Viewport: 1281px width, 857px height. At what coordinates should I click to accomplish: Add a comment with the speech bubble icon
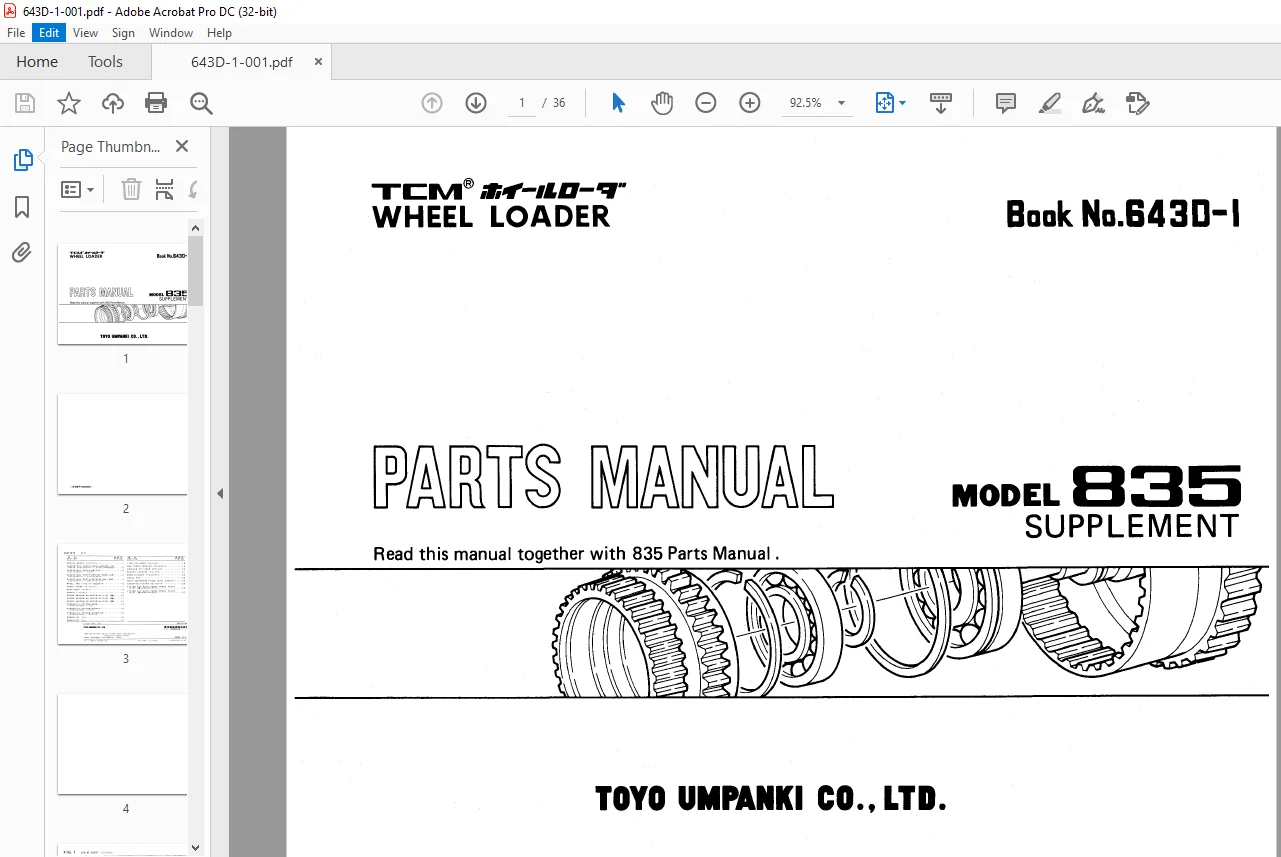(x=1006, y=103)
